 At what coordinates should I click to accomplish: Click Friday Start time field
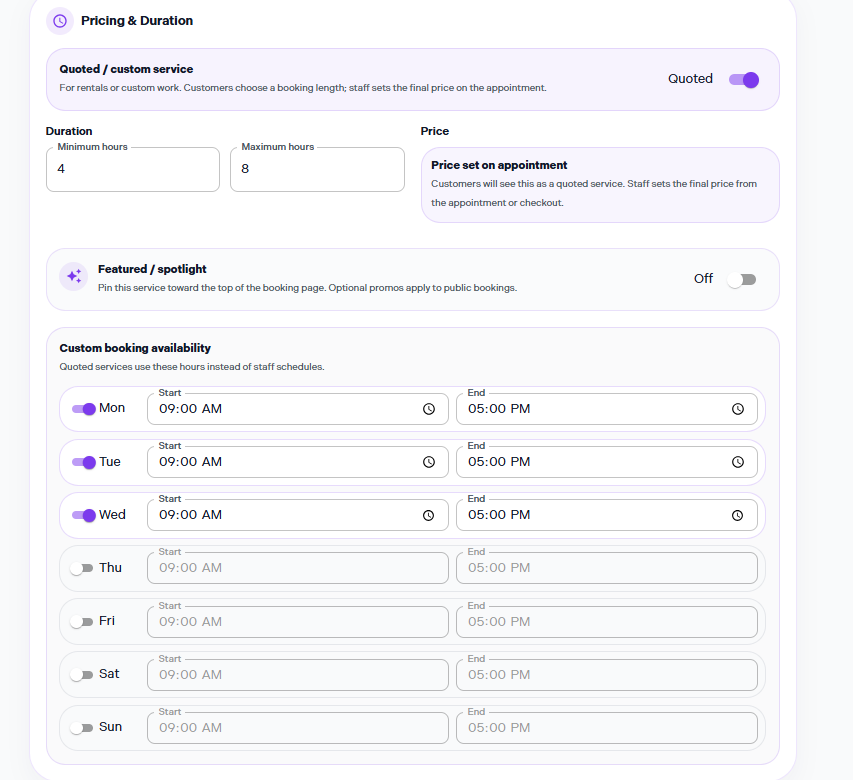click(298, 622)
